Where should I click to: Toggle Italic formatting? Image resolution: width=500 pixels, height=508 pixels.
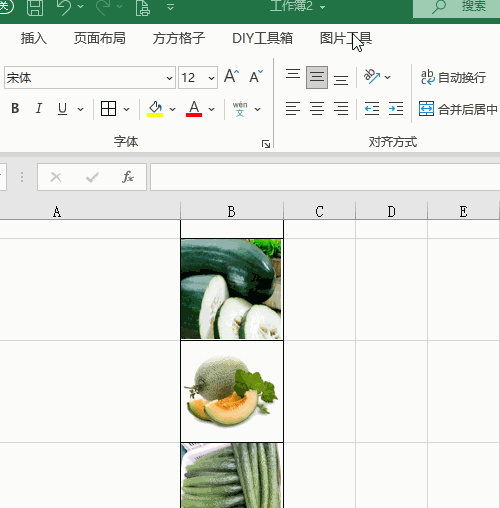39,108
